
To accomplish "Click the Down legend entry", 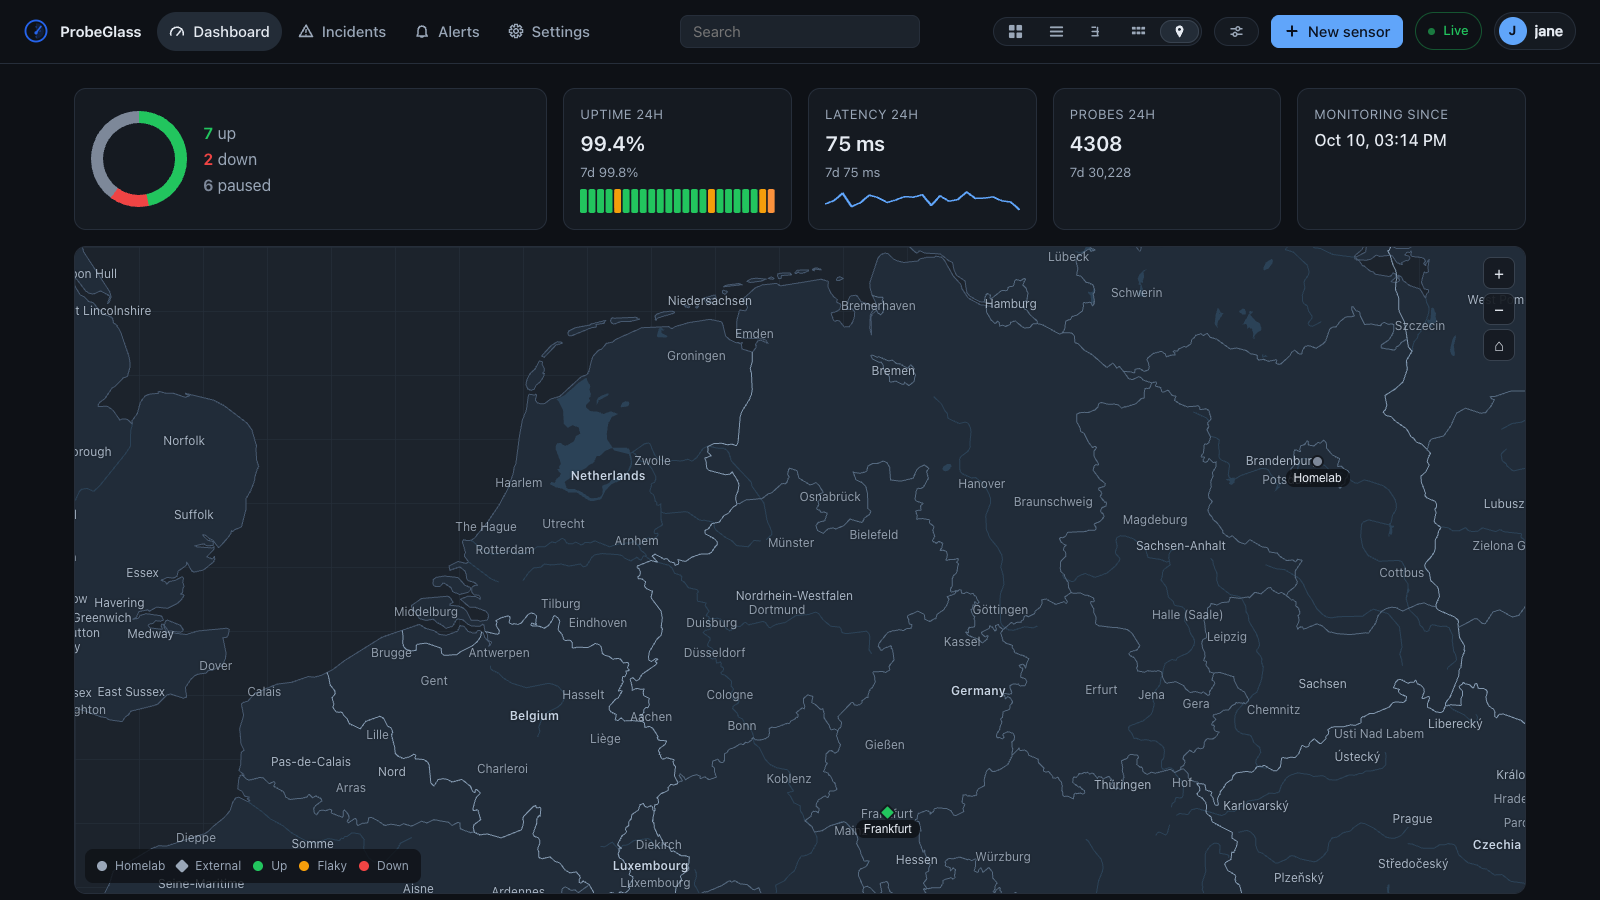I will click(384, 866).
